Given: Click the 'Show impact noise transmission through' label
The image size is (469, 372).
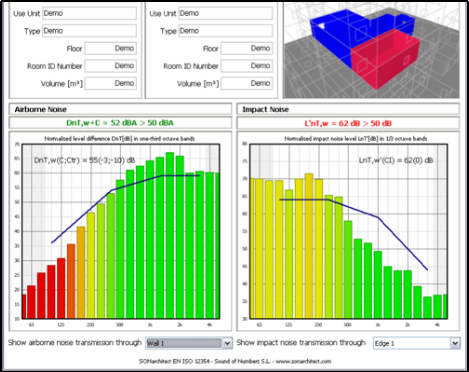Looking at the screenshot, I should click(x=301, y=343).
